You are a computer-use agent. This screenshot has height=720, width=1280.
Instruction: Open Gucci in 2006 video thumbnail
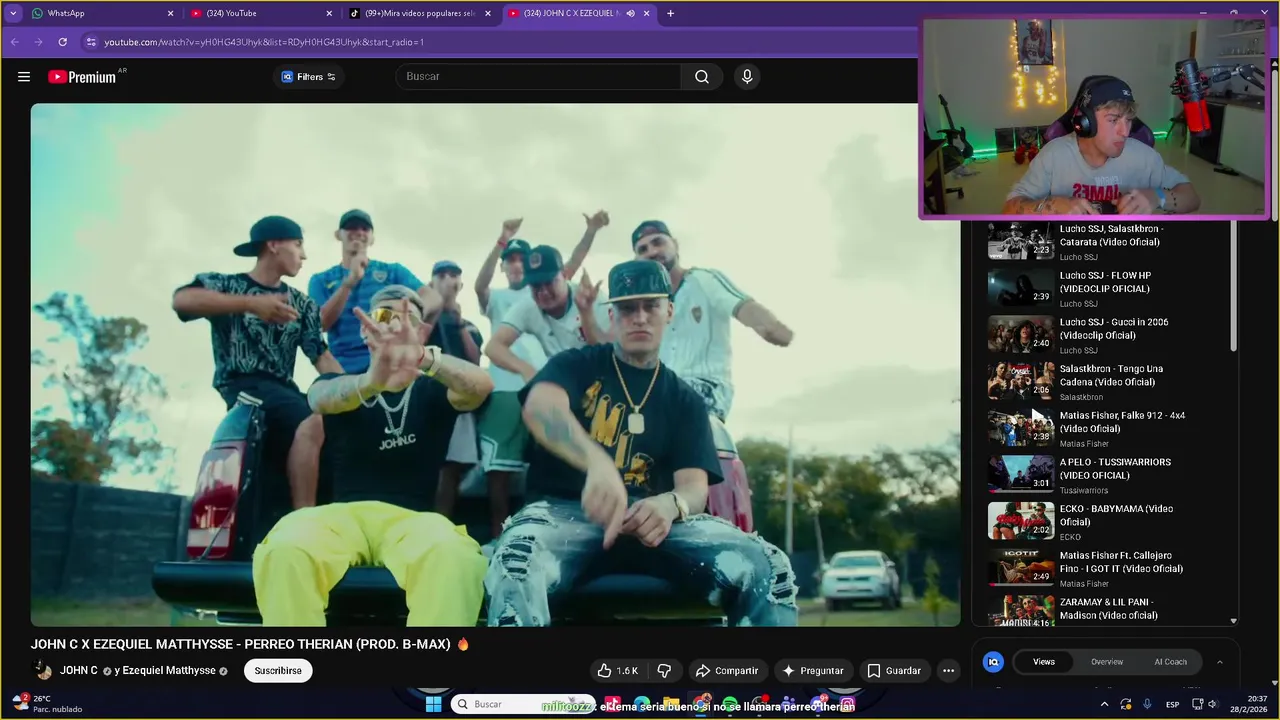click(1021, 334)
